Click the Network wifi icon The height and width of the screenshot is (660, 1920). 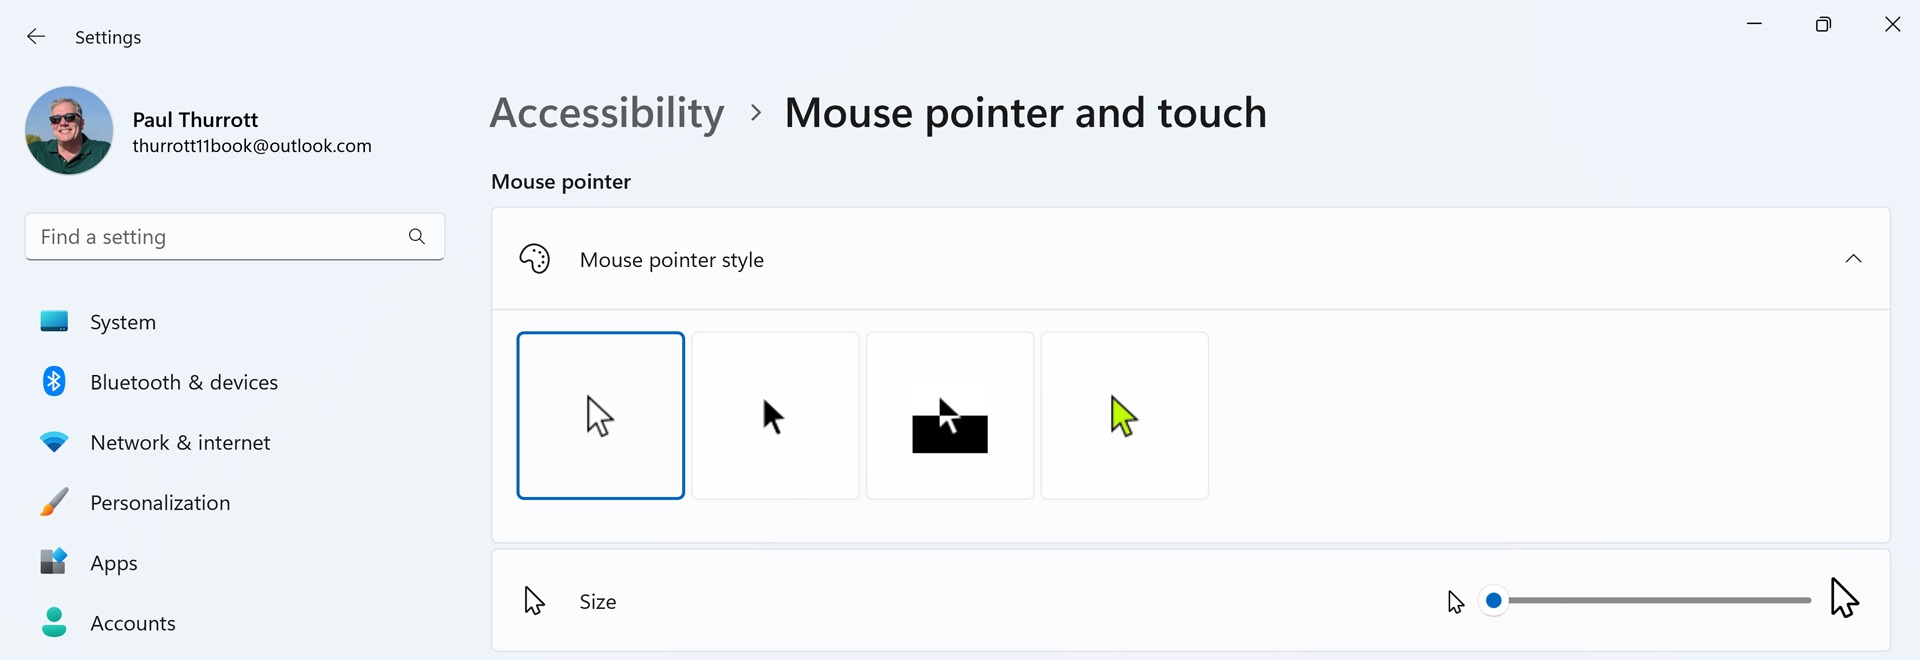tap(54, 442)
